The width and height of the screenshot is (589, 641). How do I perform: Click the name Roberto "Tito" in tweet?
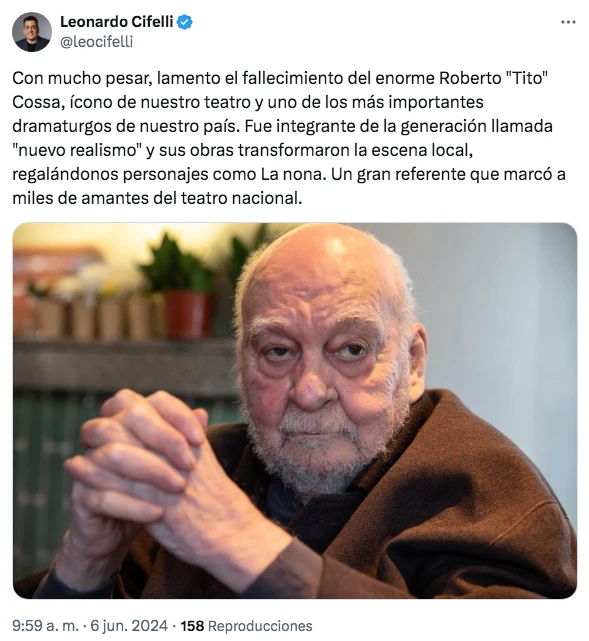coord(493,78)
